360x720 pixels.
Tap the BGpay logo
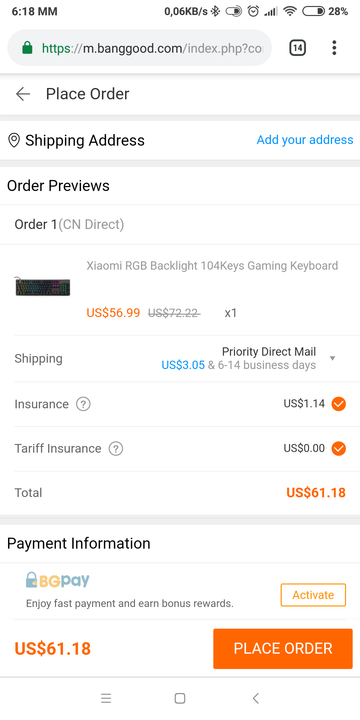(57, 580)
